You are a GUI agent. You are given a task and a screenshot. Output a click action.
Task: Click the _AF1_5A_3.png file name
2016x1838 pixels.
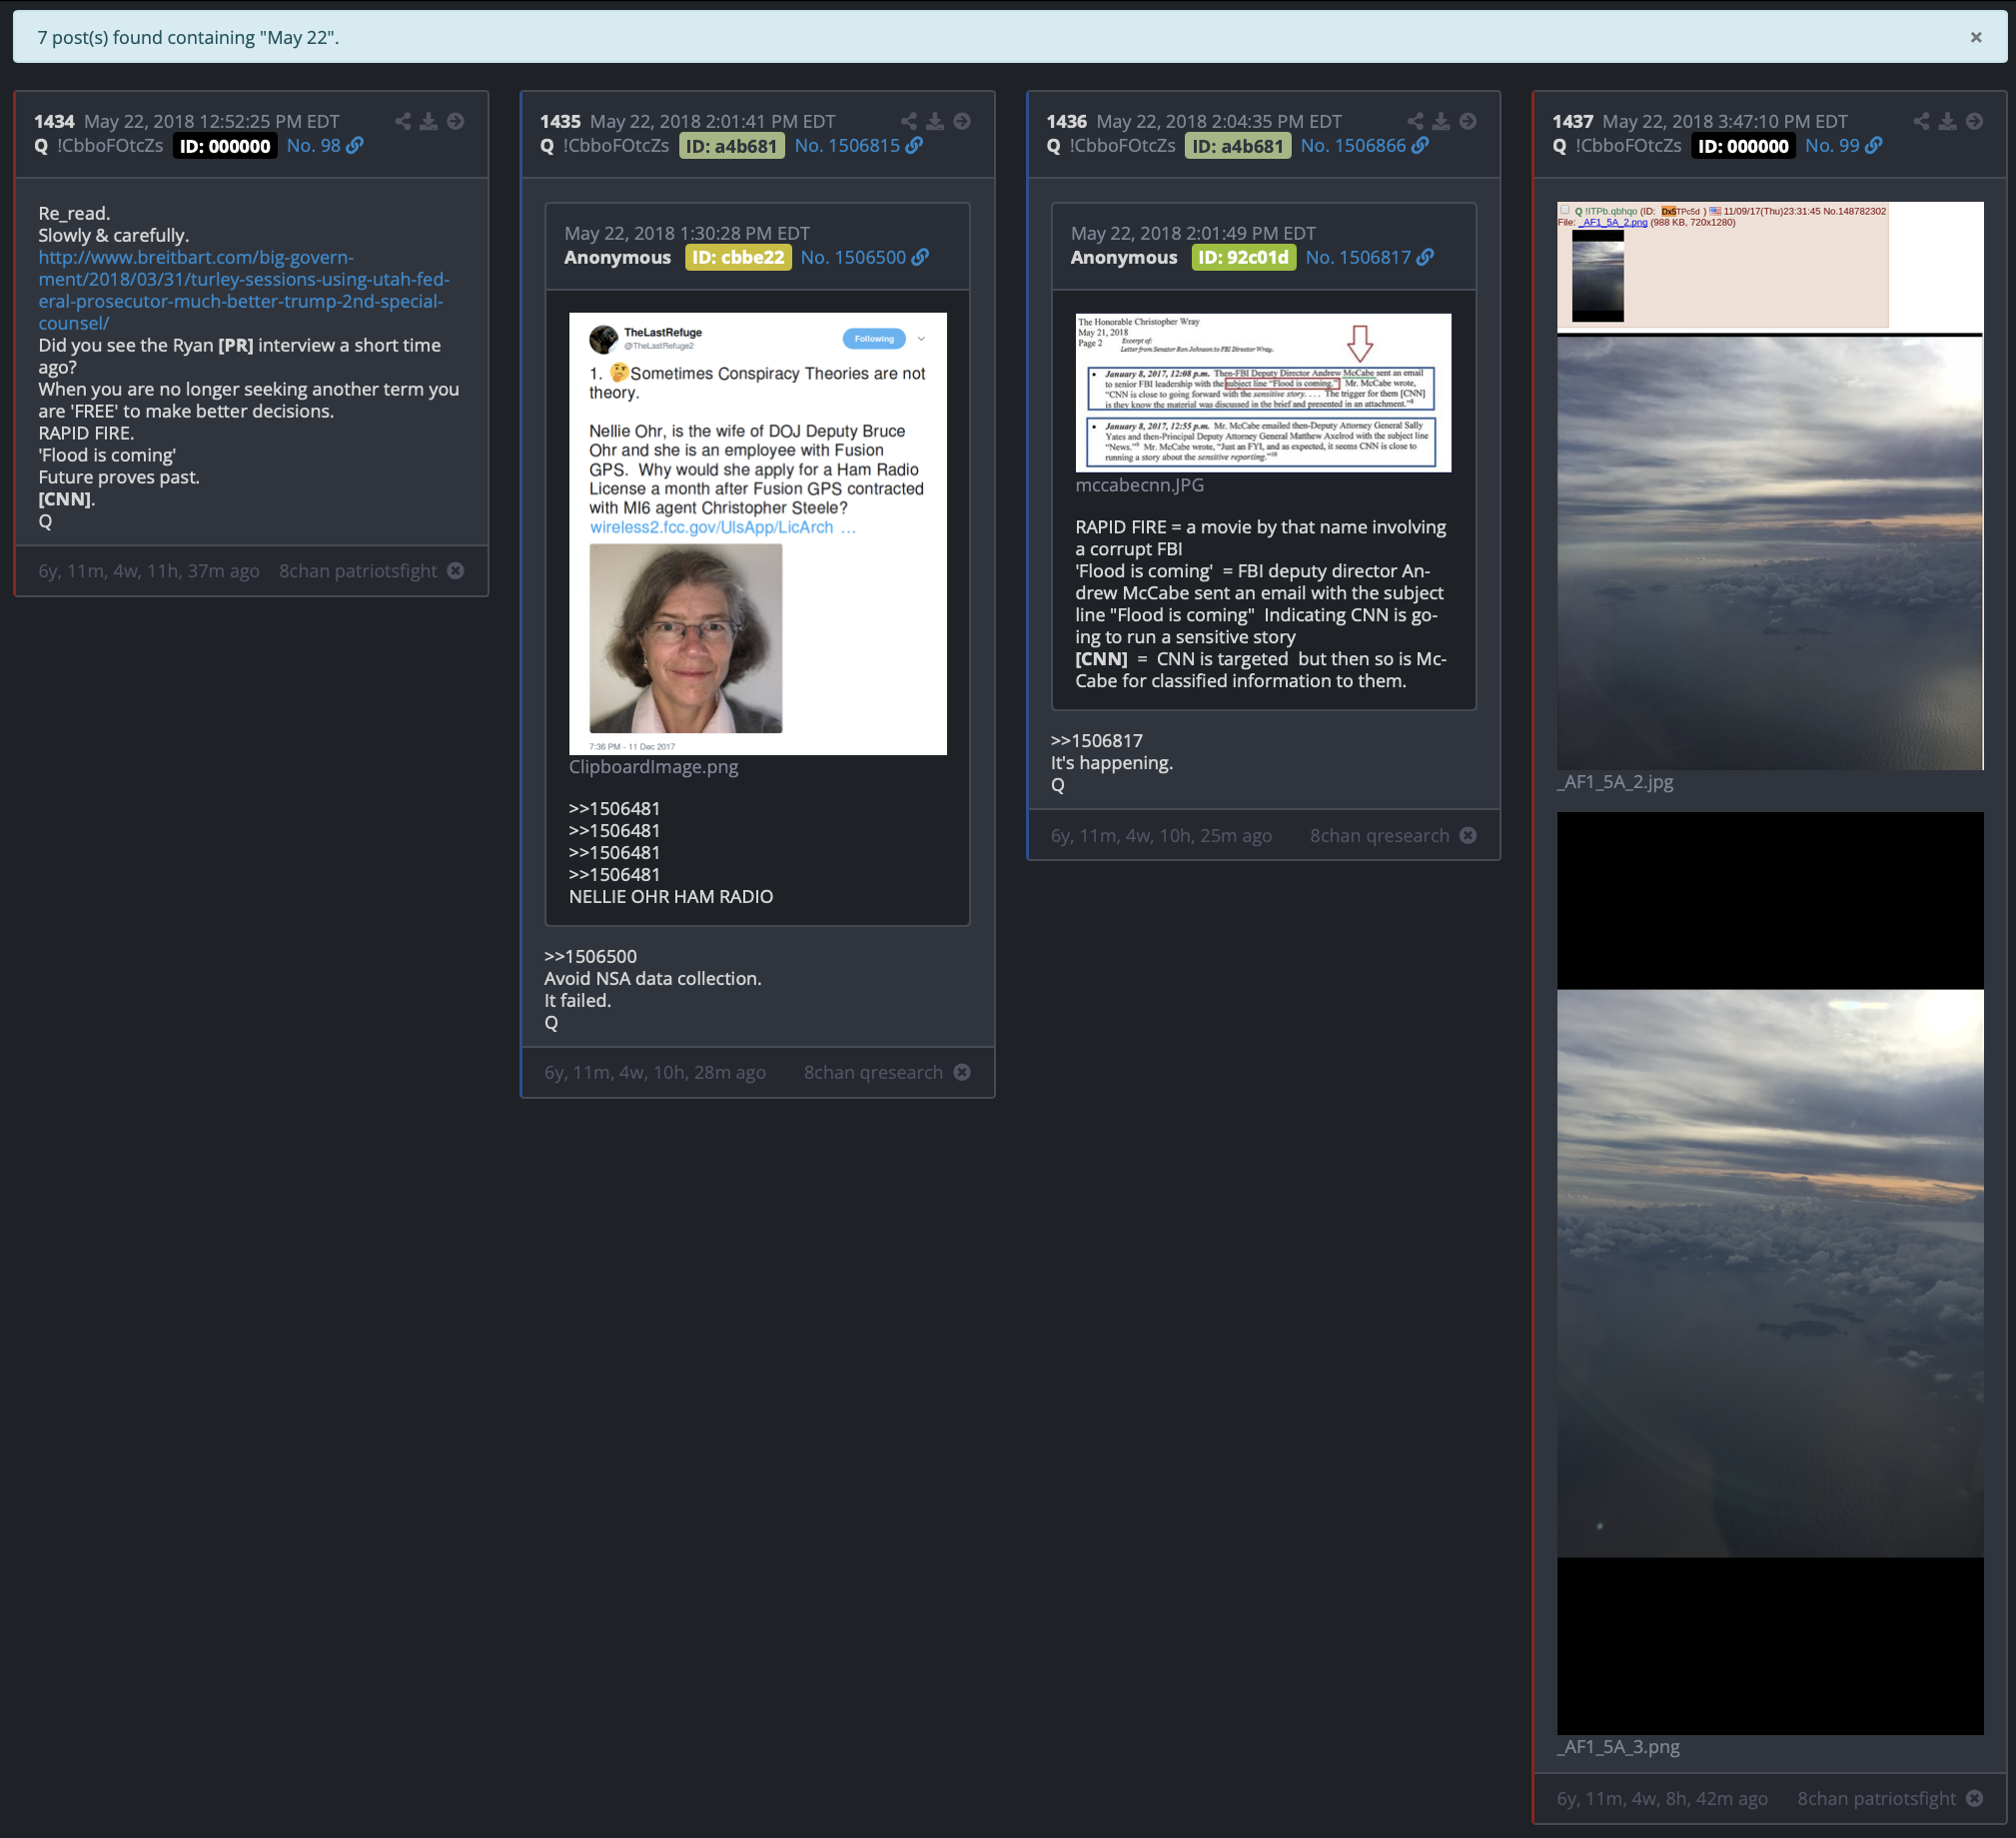1618,1747
